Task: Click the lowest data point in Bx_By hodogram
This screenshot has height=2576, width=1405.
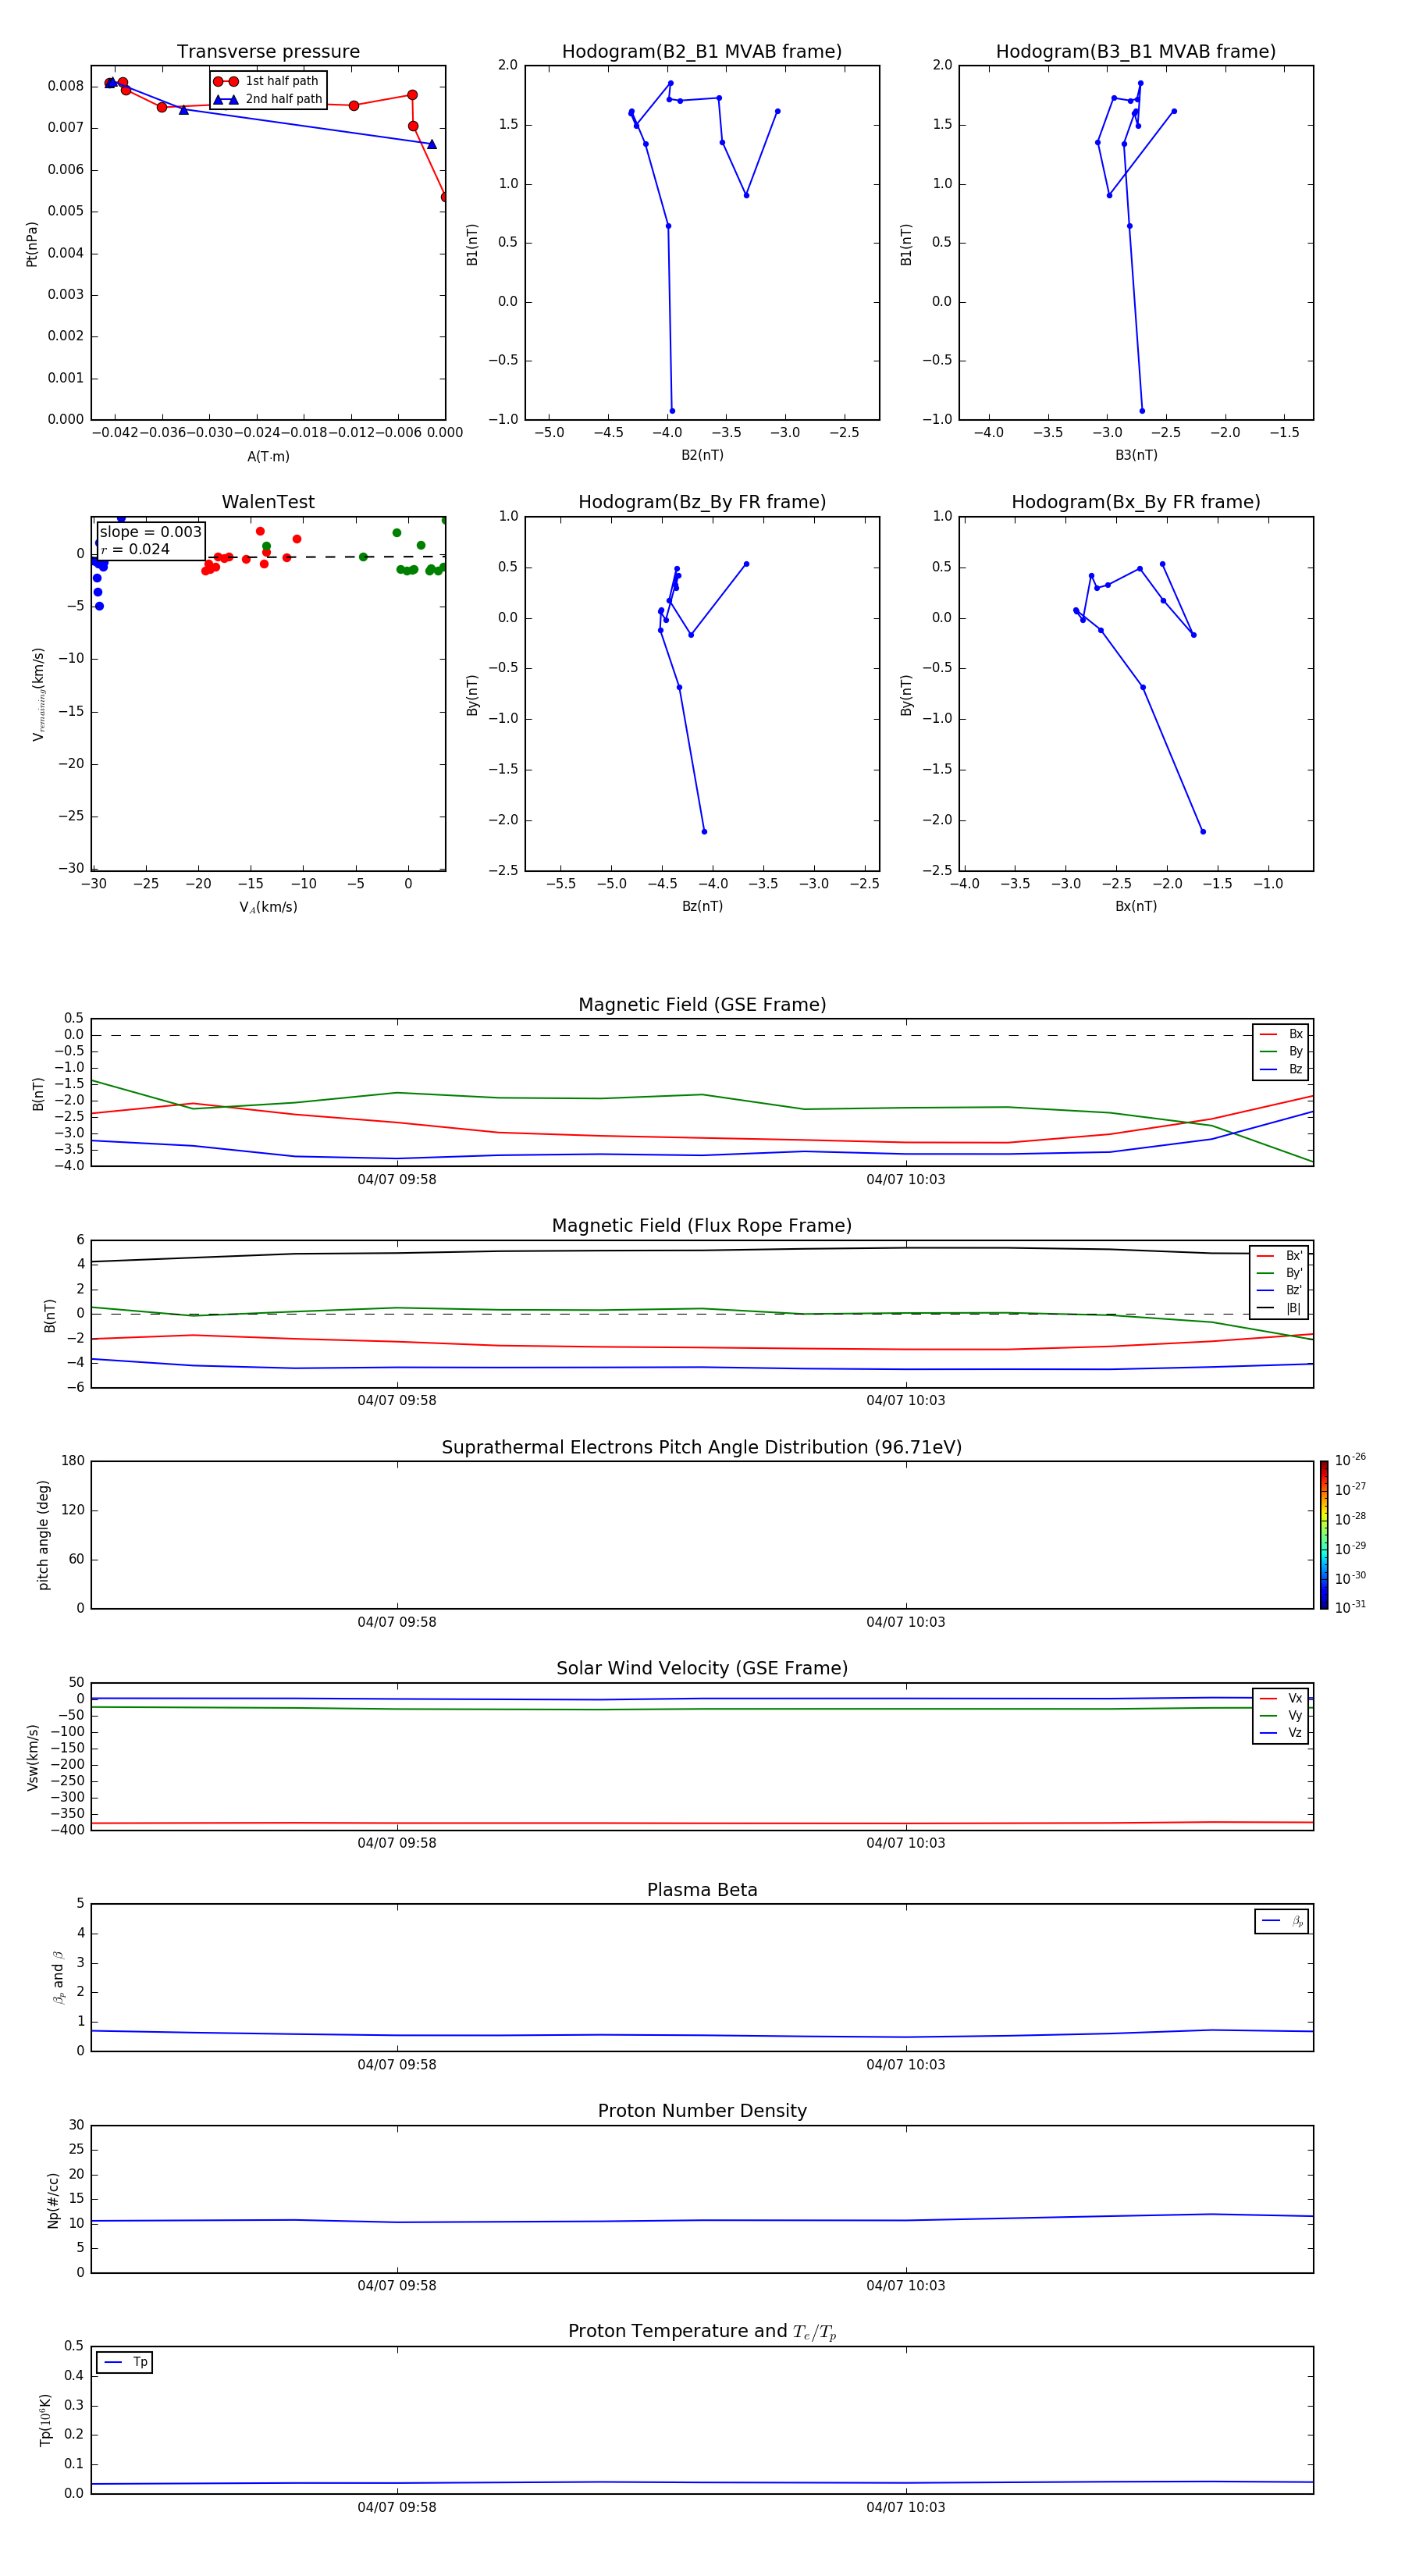Action: tap(1203, 831)
